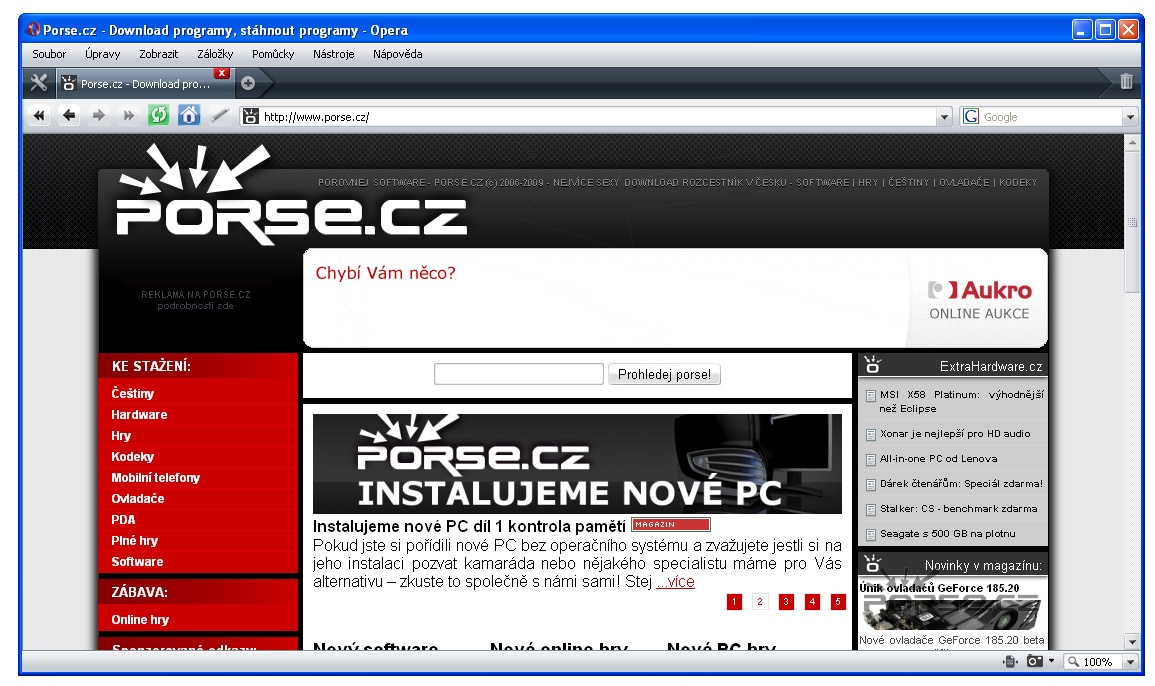Open the Opera panels wrench icon

pos(38,83)
